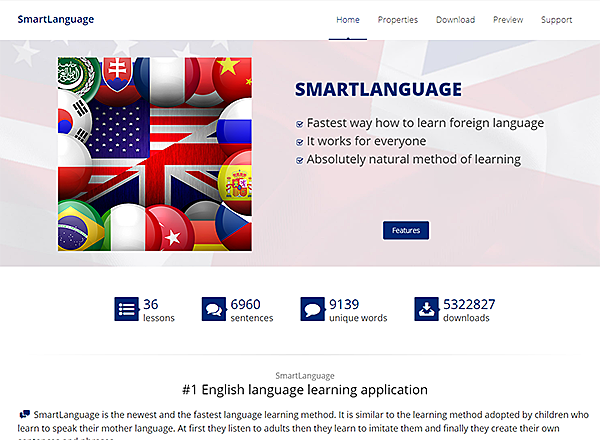
Task: Go to the Properties menu item
Action: 398,19
